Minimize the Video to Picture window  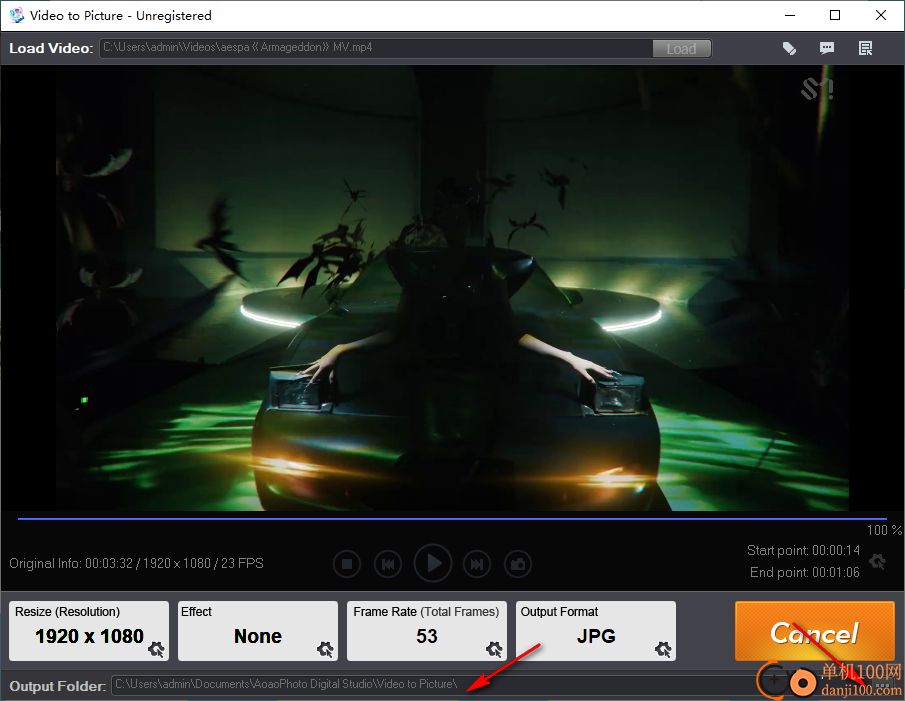click(x=790, y=16)
